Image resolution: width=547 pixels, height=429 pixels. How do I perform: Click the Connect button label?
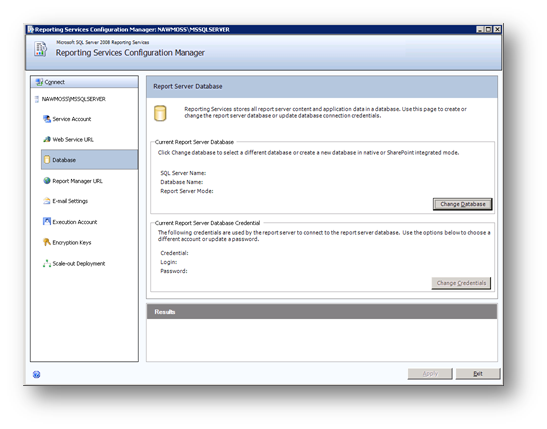[54, 82]
